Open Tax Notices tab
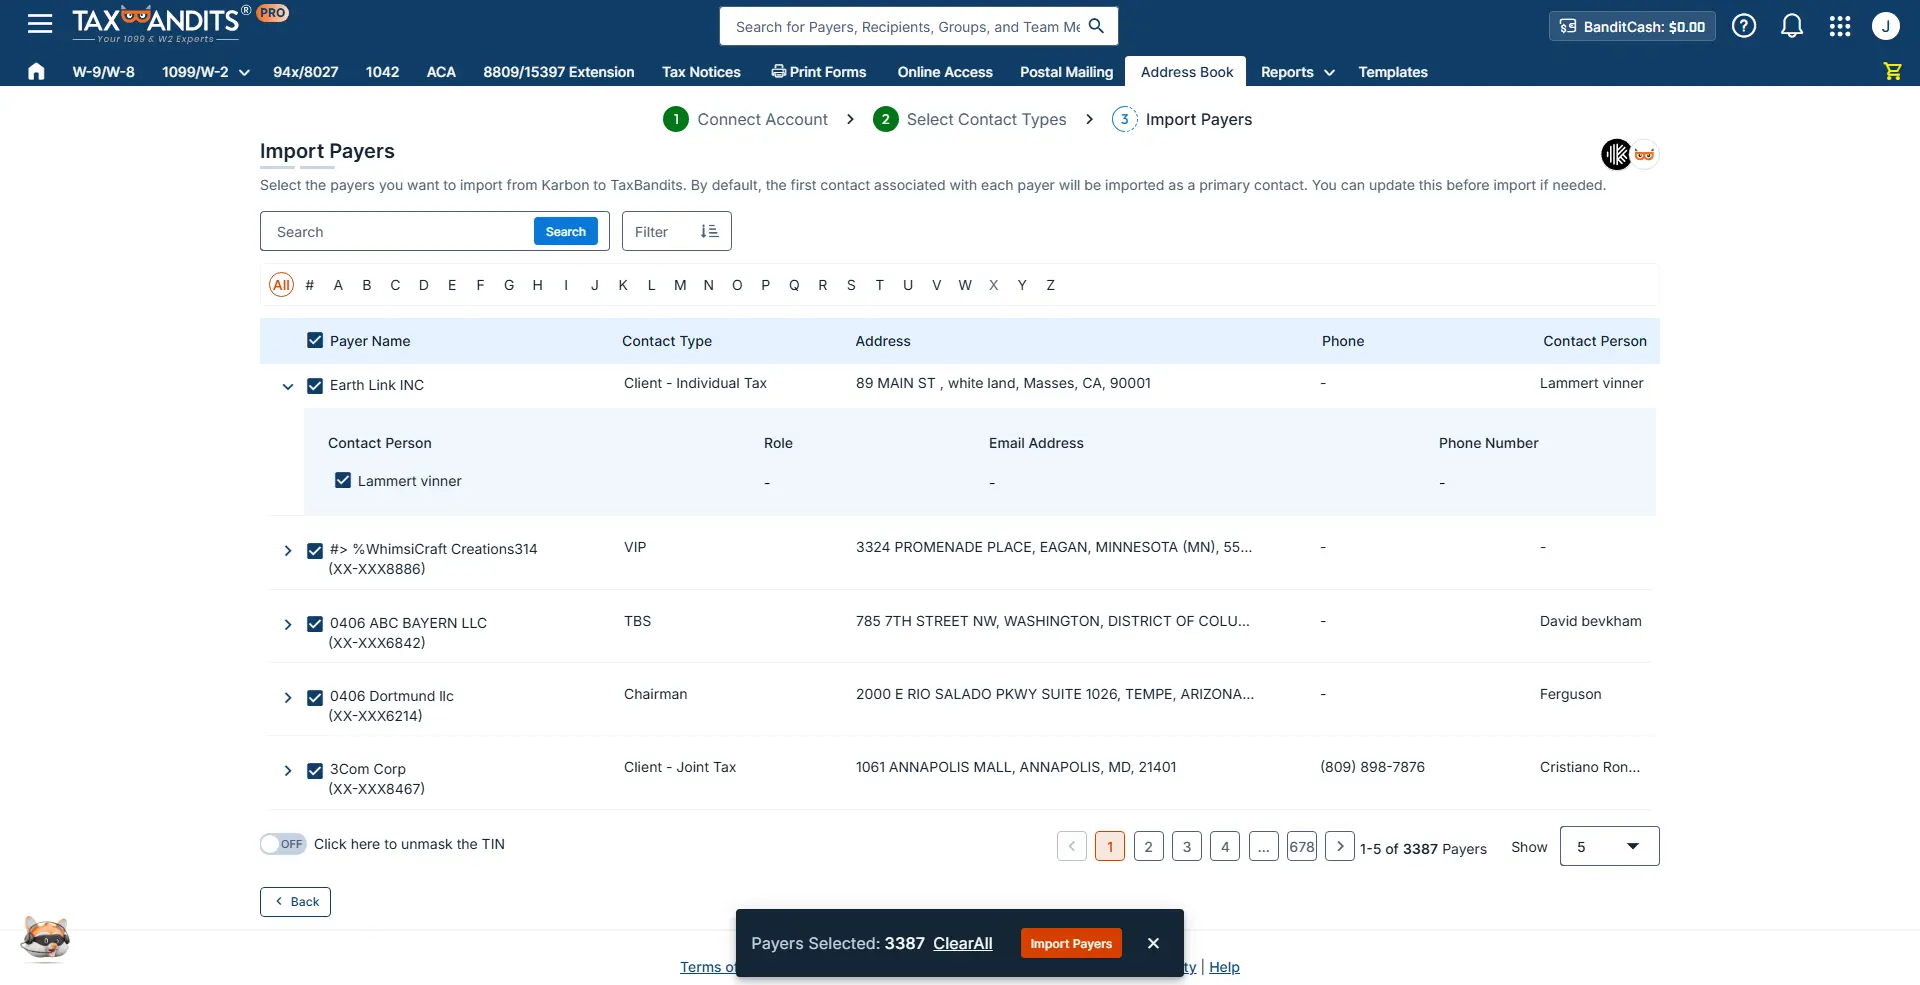This screenshot has height=985, width=1920. 701,72
